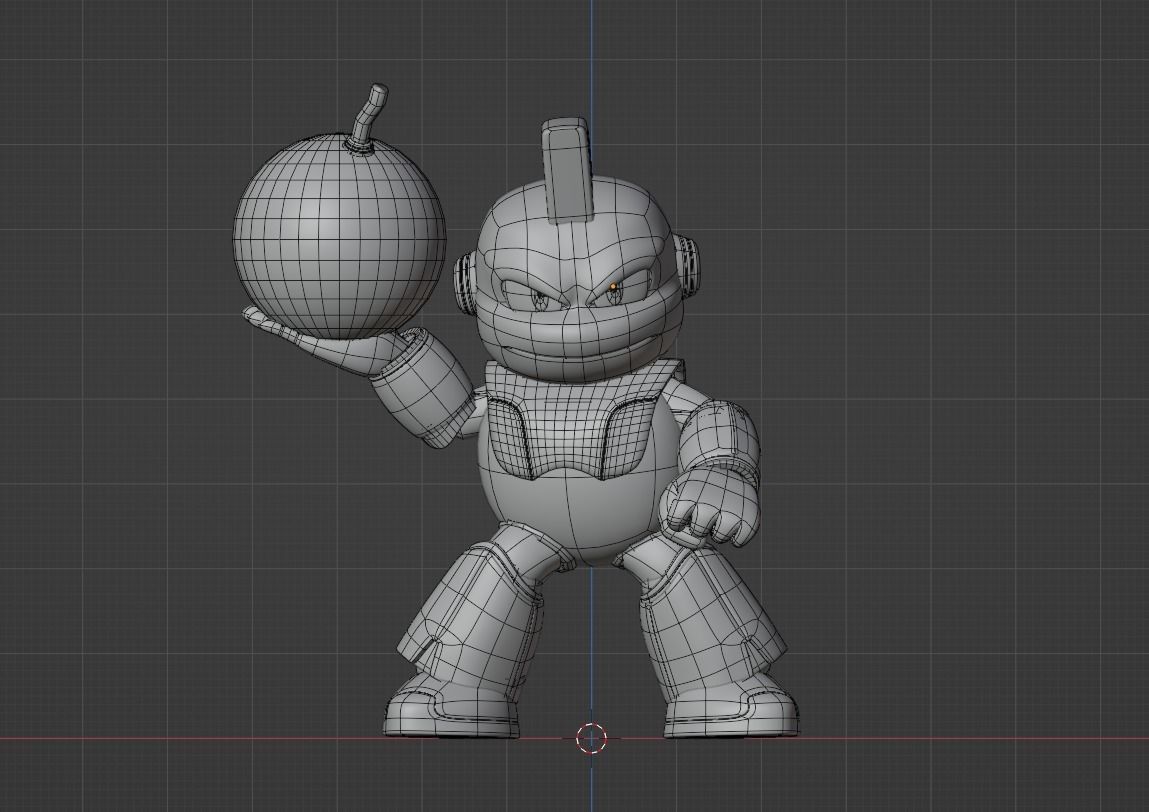
Task: Click the 3D cursor at the world origin
Action: (x=591, y=738)
